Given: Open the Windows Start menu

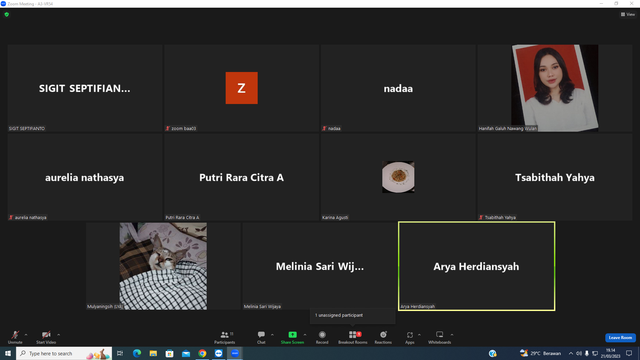Looking at the screenshot, I should [x=8, y=353].
